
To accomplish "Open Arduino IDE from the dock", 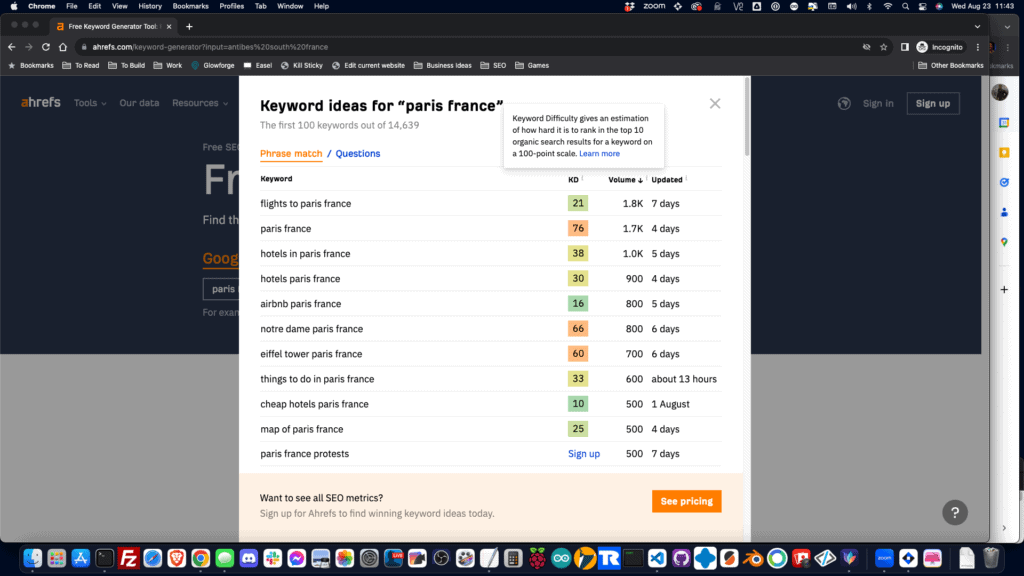I will (x=561, y=558).
